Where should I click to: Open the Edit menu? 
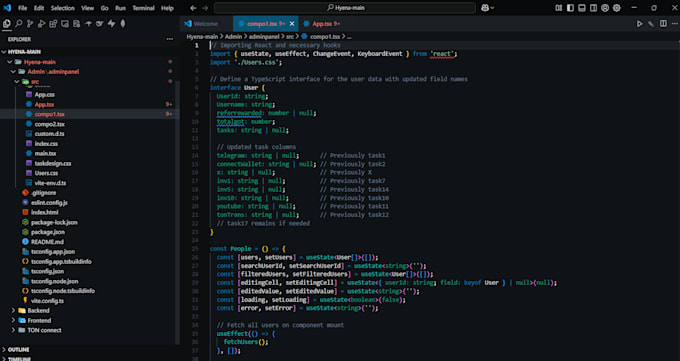tap(39, 8)
